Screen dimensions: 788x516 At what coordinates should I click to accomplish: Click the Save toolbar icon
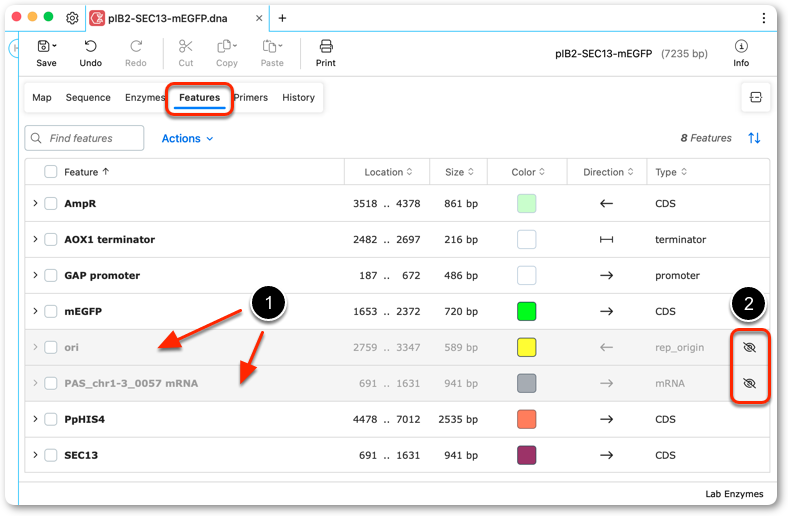[44, 47]
